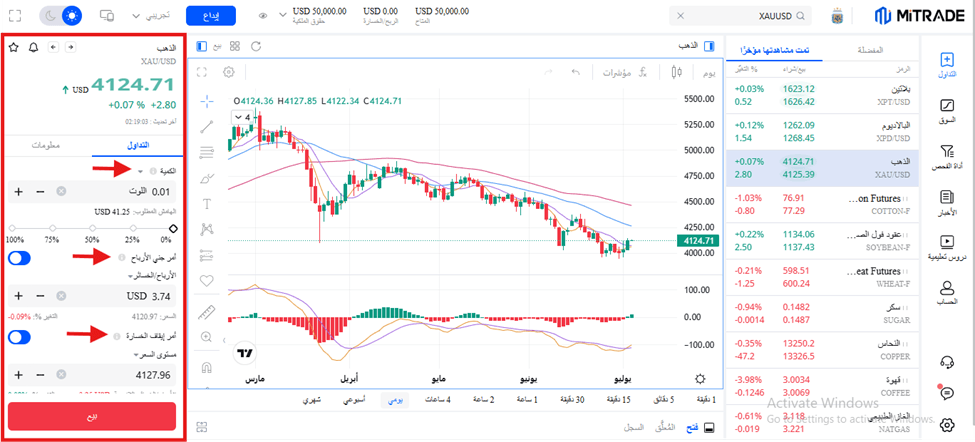Select the crosshair cursor drawing tool
The width and height of the screenshot is (975, 442).
(207, 101)
